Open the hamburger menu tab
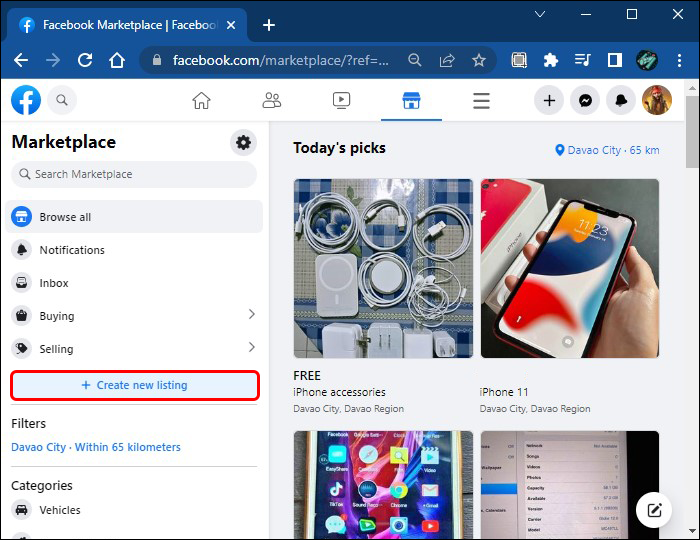The image size is (700, 540). [x=481, y=101]
